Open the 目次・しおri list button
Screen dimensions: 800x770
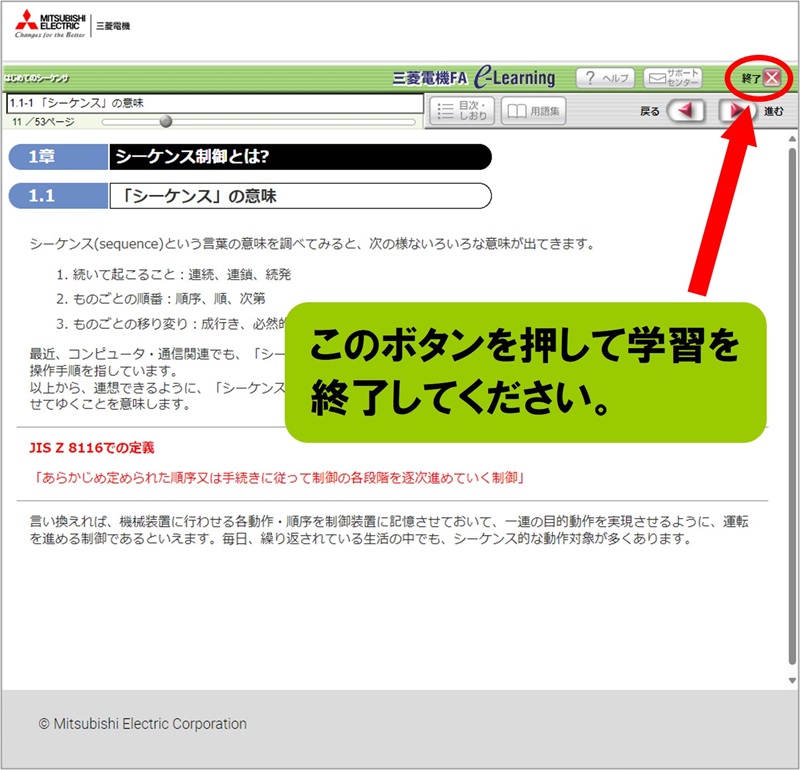461,111
